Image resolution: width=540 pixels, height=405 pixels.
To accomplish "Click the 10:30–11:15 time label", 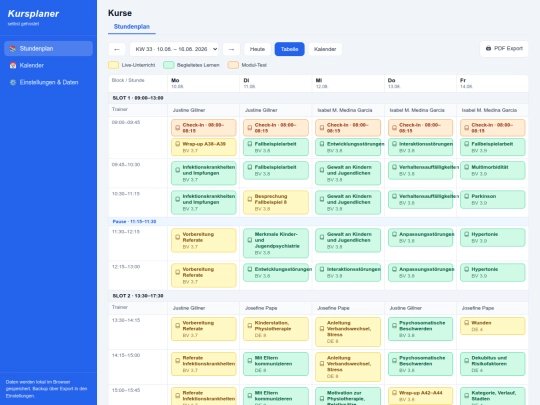I will coord(126,194).
